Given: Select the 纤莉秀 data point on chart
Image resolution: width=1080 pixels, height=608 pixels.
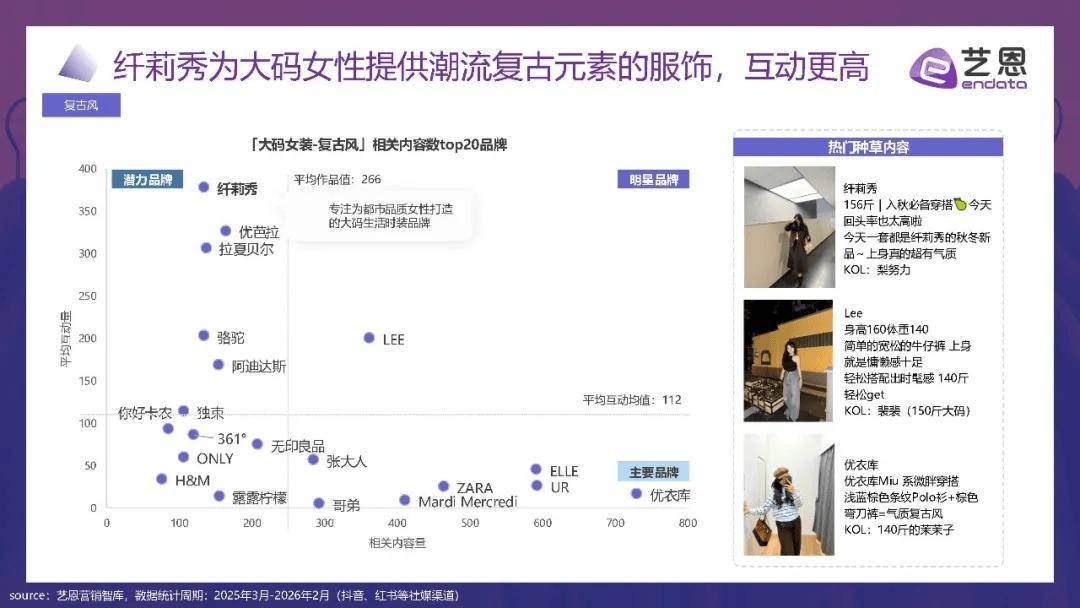Looking at the screenshot, I should click(204, 187).
